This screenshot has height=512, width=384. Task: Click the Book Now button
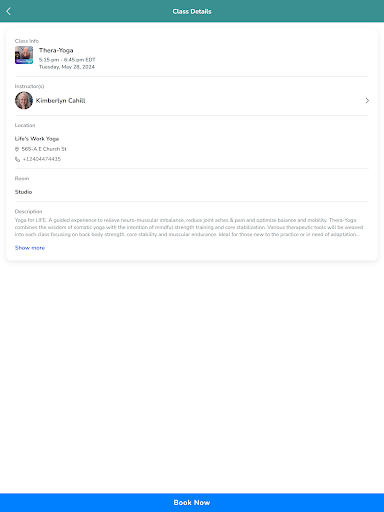point(192,503)
